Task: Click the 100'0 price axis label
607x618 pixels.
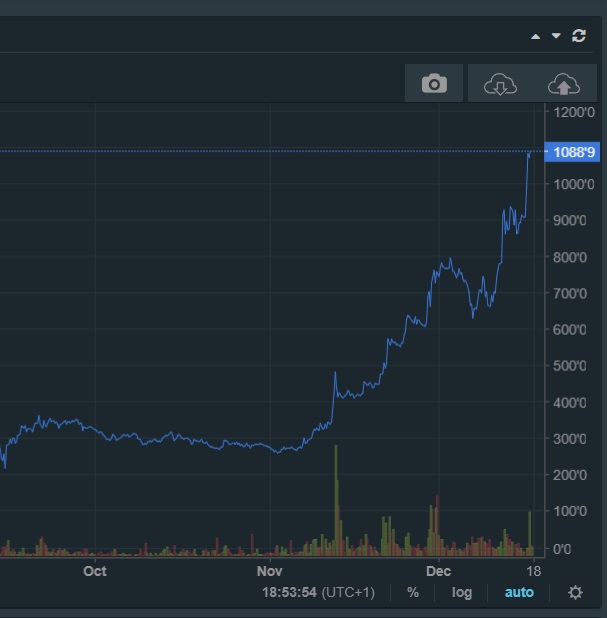Action: [x=570, y=511]
